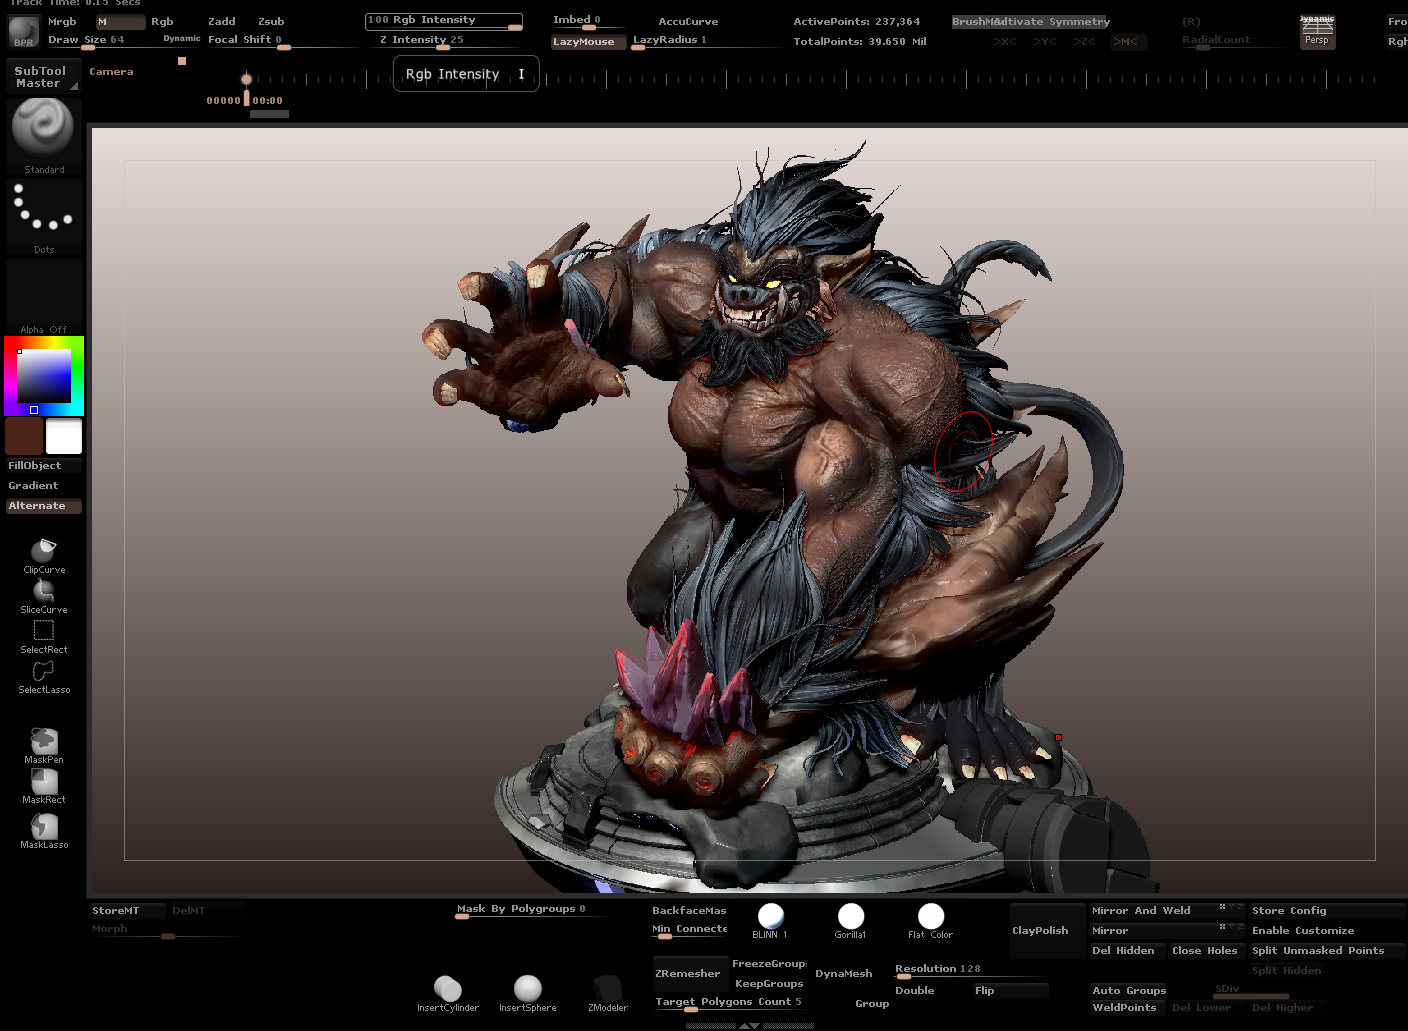
Task: Click the color picker square
Action: click(x=44, y=376)
